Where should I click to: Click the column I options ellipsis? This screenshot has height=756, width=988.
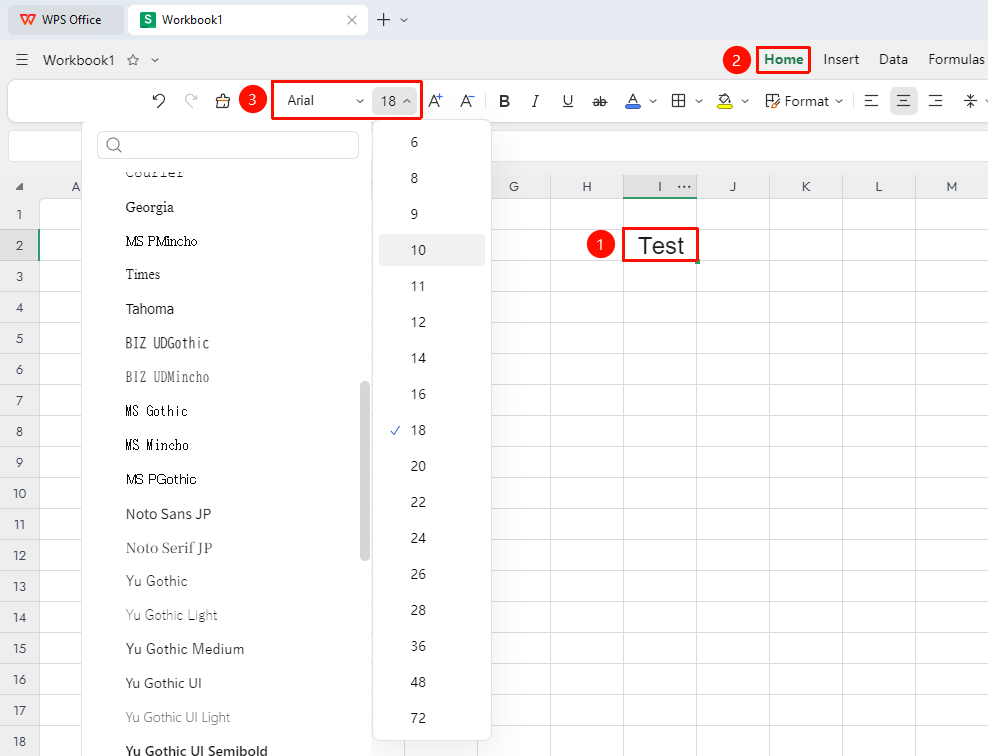(x=684, y=186)
